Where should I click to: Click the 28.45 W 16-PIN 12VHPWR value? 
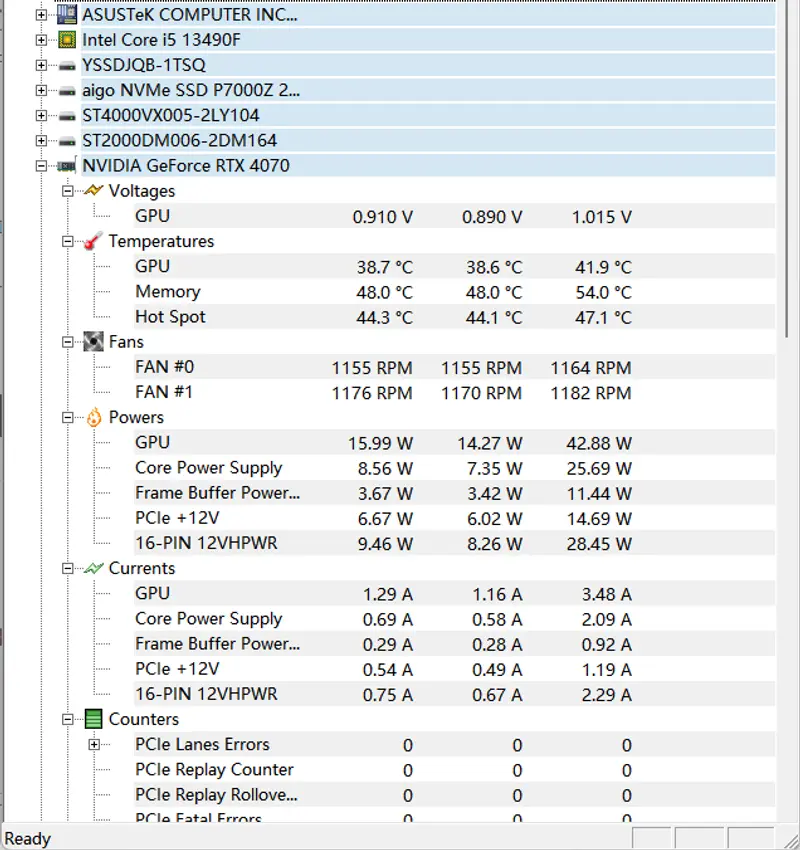coord(599,544)
